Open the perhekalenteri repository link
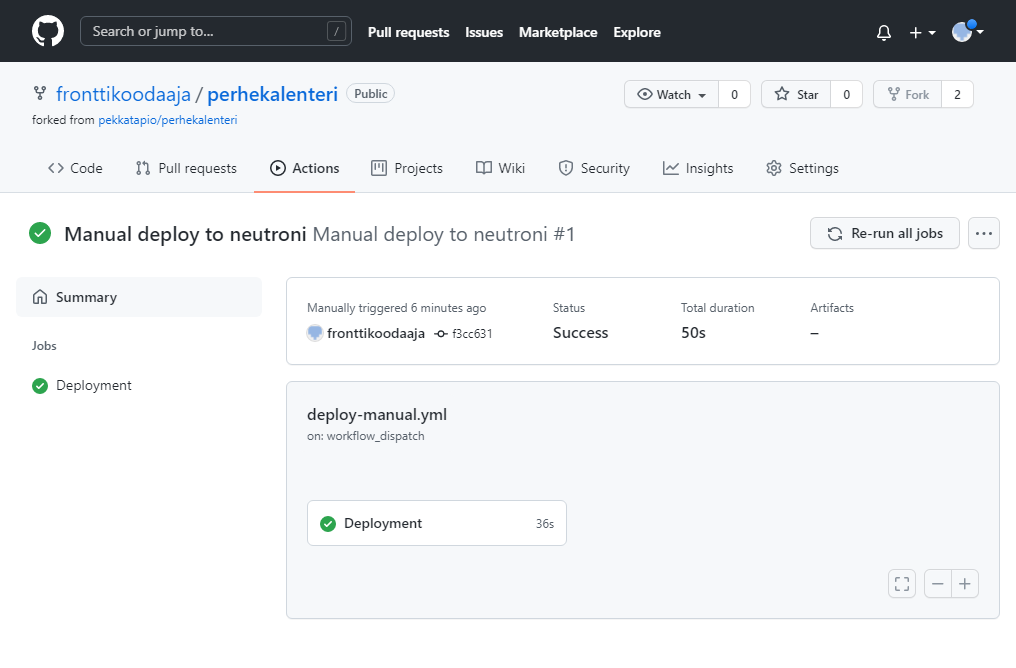This screenshot has height=668, width=1016. 272,94
